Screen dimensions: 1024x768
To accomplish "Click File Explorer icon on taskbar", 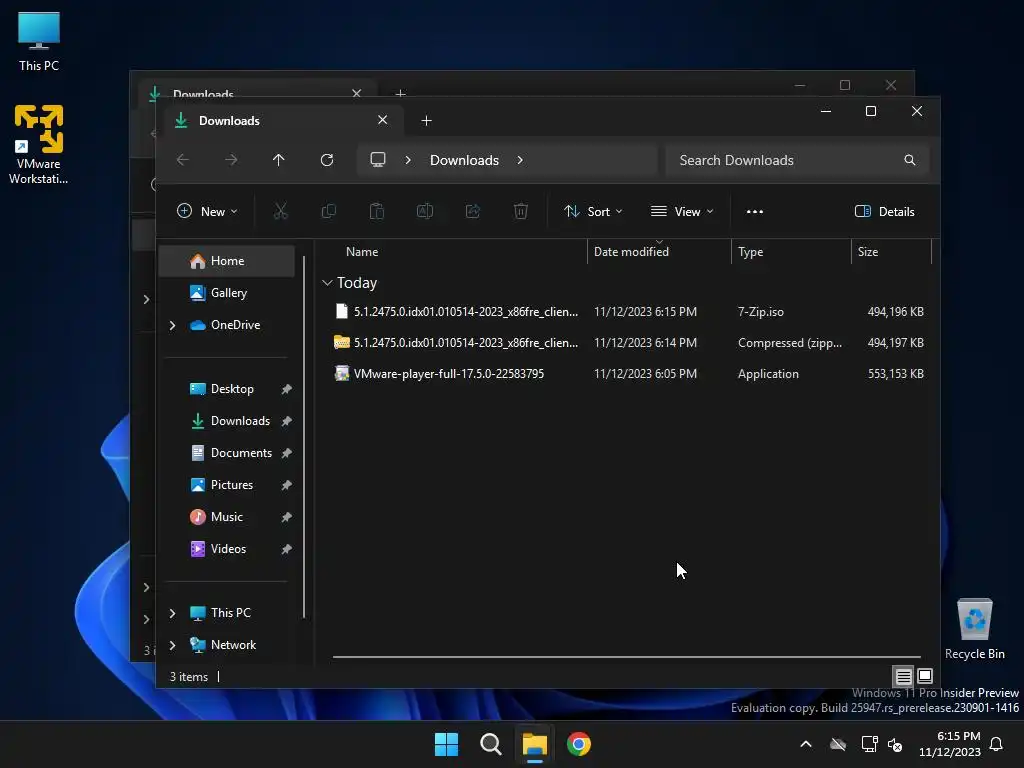I will [534, 744].
